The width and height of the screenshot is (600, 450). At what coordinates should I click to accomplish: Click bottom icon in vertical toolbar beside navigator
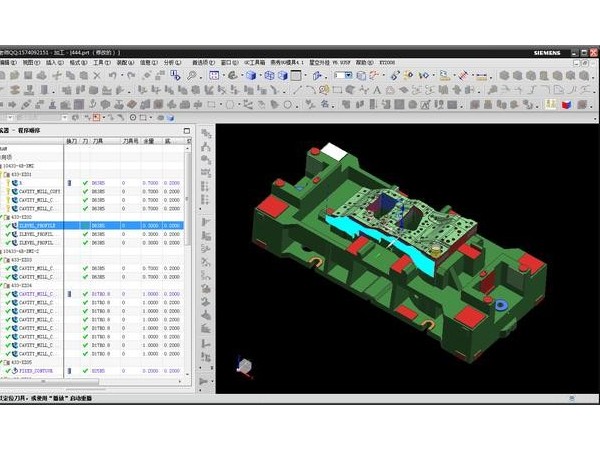click(x=206, y=383)
